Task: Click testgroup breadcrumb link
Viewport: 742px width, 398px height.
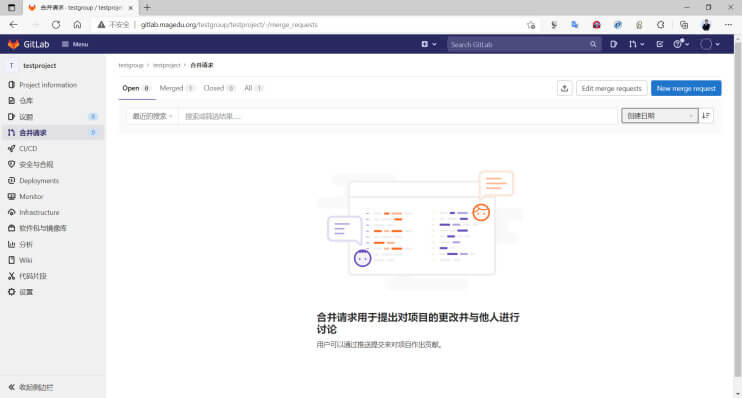Action: click(131, 65)
